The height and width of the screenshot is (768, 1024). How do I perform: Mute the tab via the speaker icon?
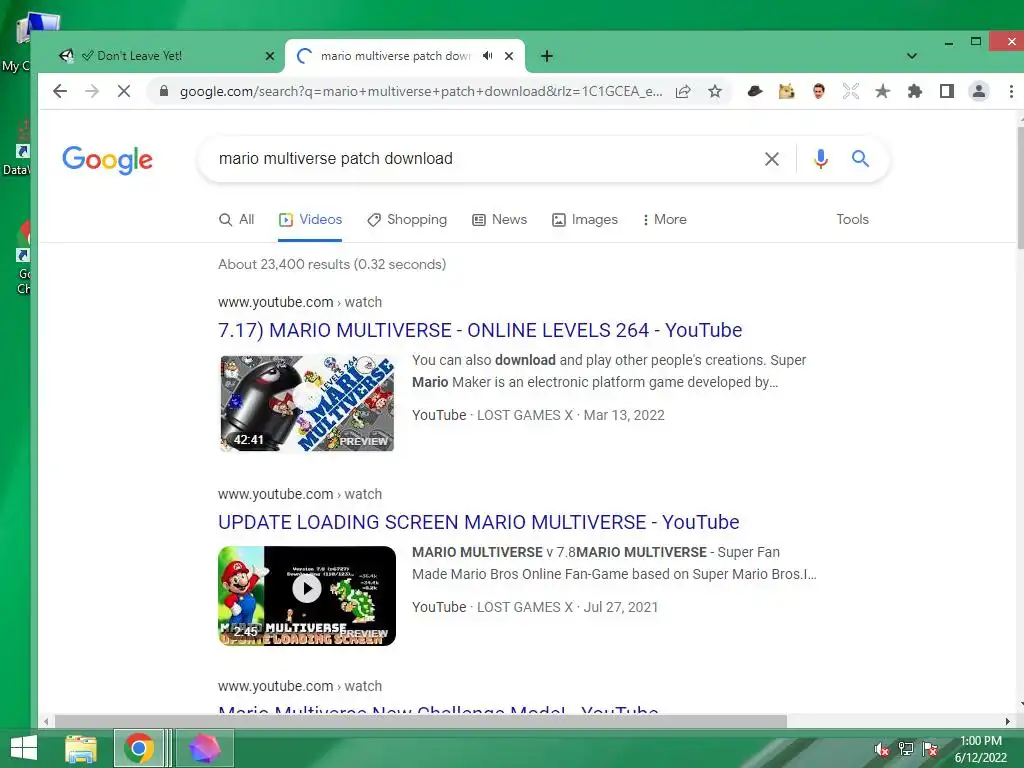click(x=488, y=56)
